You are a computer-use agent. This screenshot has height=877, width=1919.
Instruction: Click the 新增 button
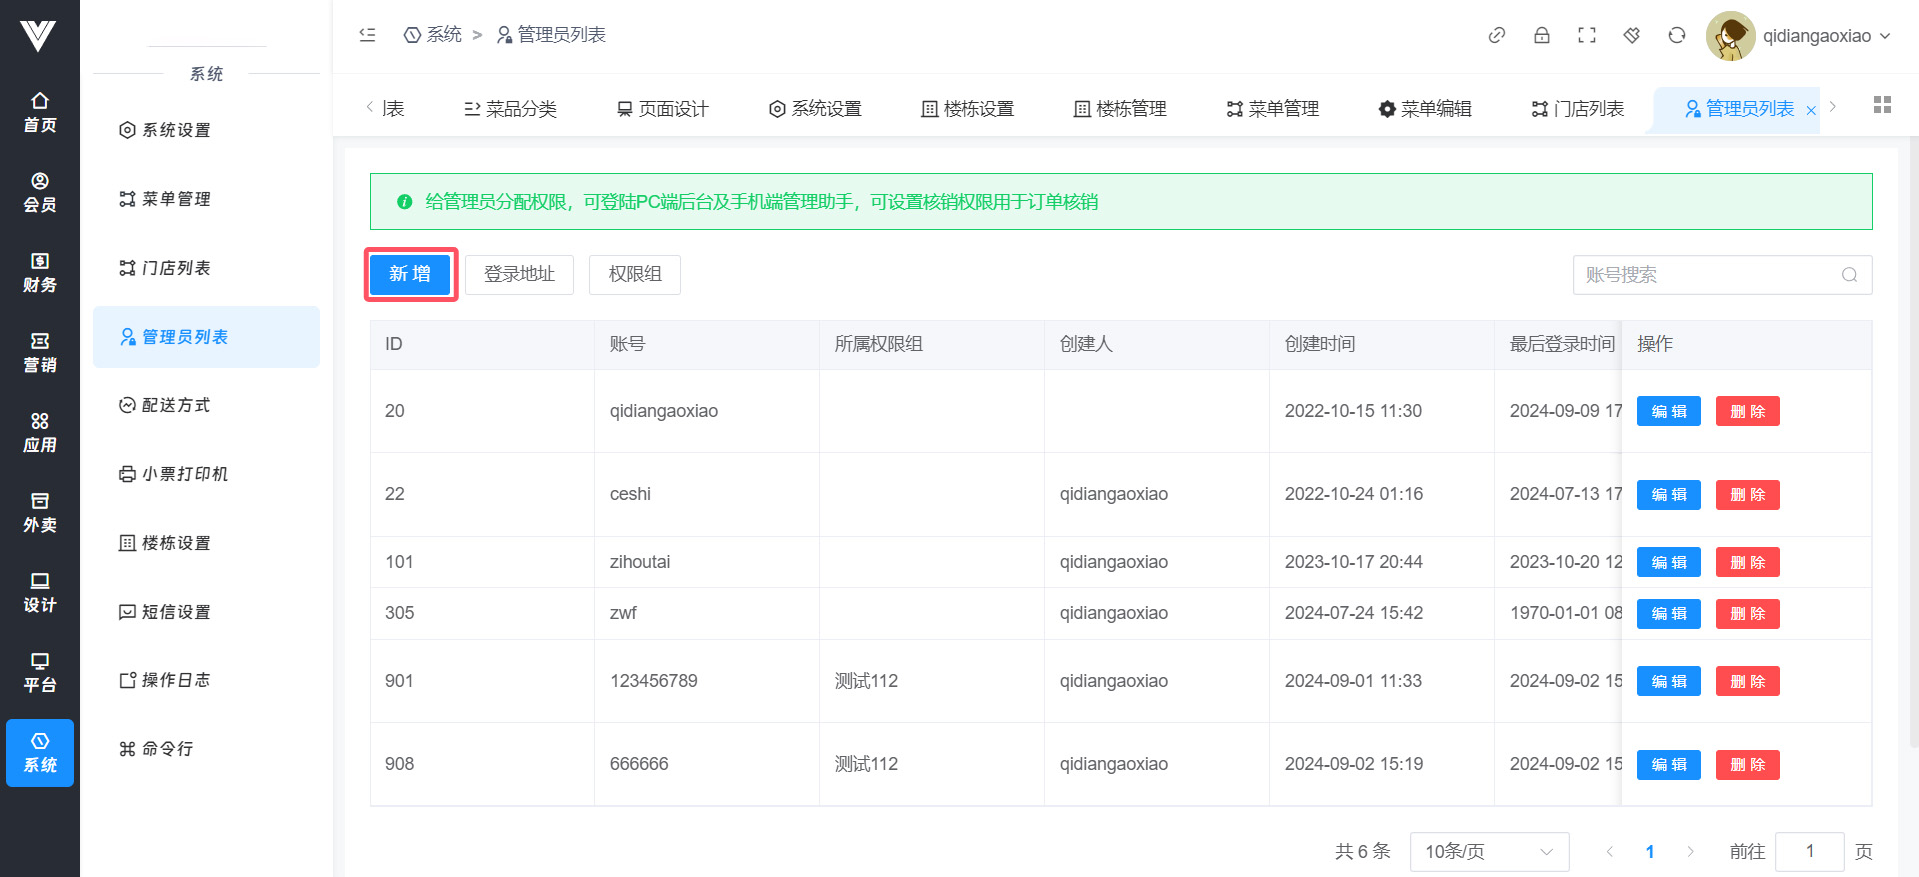410,274
